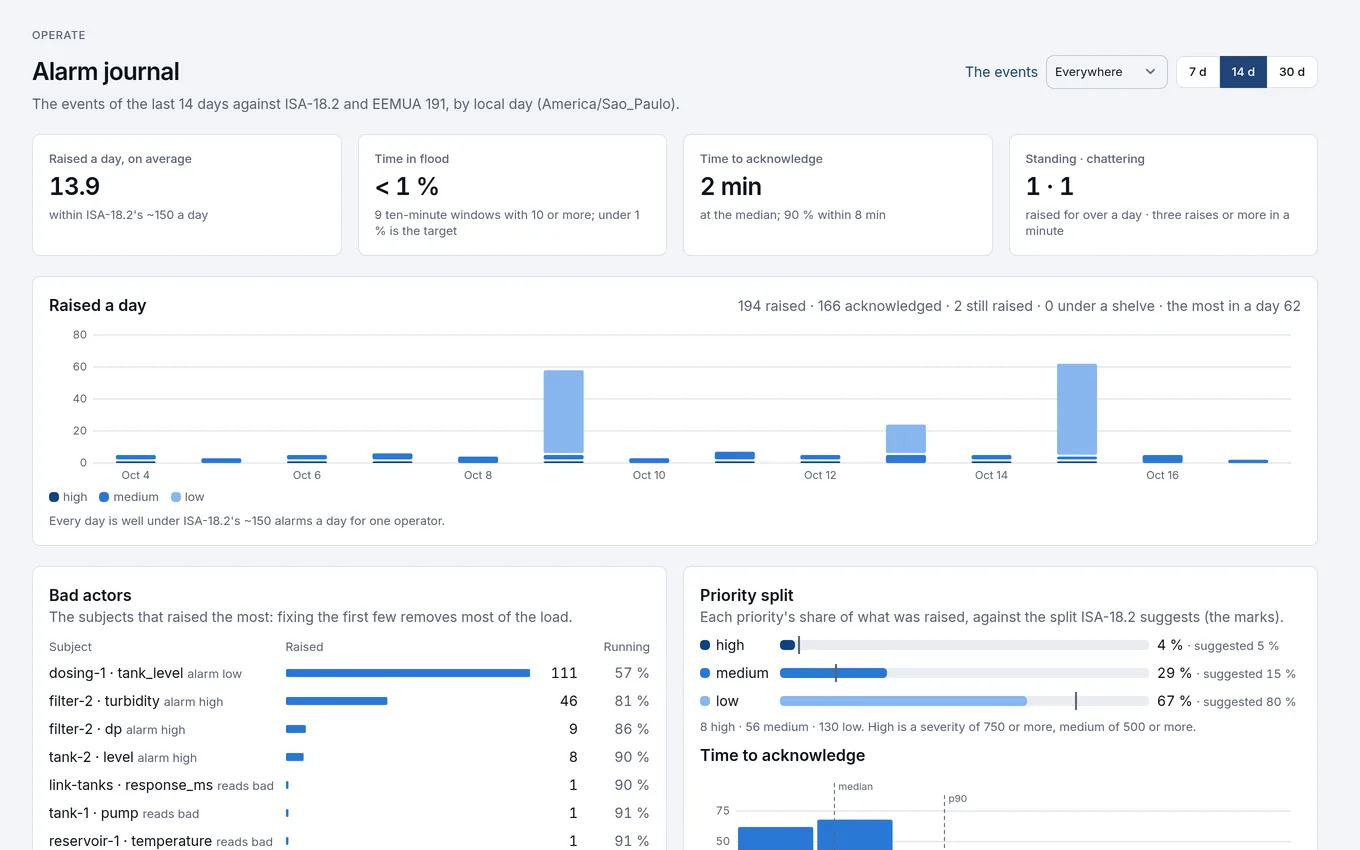Click the Oct 16 axis label
Screen dimensions: 1360x850
tap(1162, 475)
